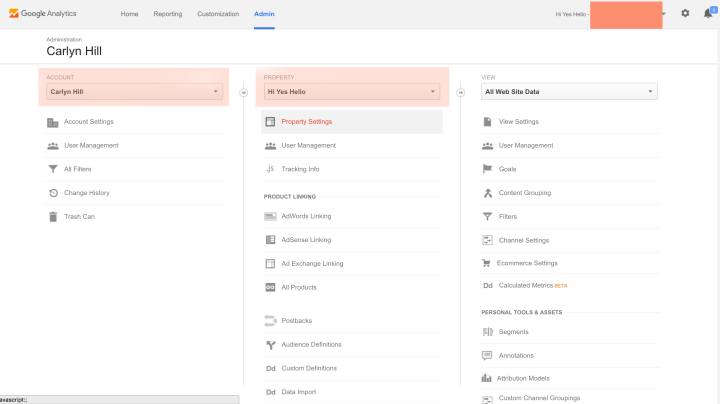
Task: Open View Settings
Action: (x=519, y=122)
